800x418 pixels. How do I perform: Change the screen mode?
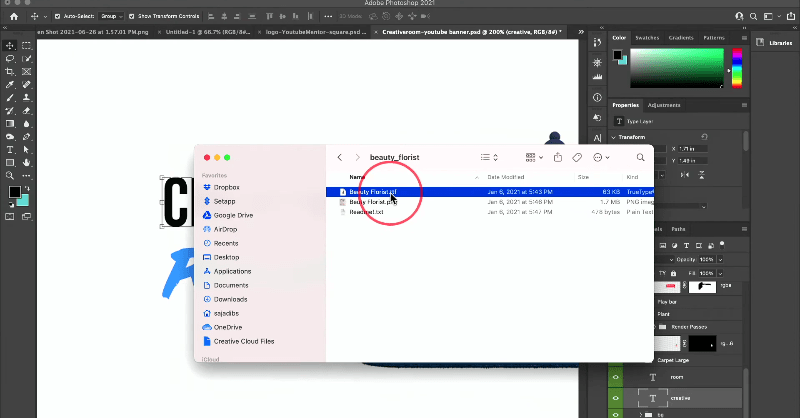coord(27,216)
